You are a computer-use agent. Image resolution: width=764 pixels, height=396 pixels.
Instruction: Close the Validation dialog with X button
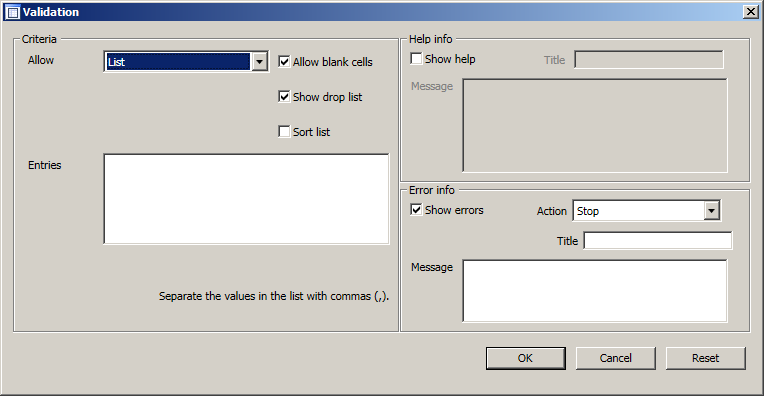click(751, 12)
